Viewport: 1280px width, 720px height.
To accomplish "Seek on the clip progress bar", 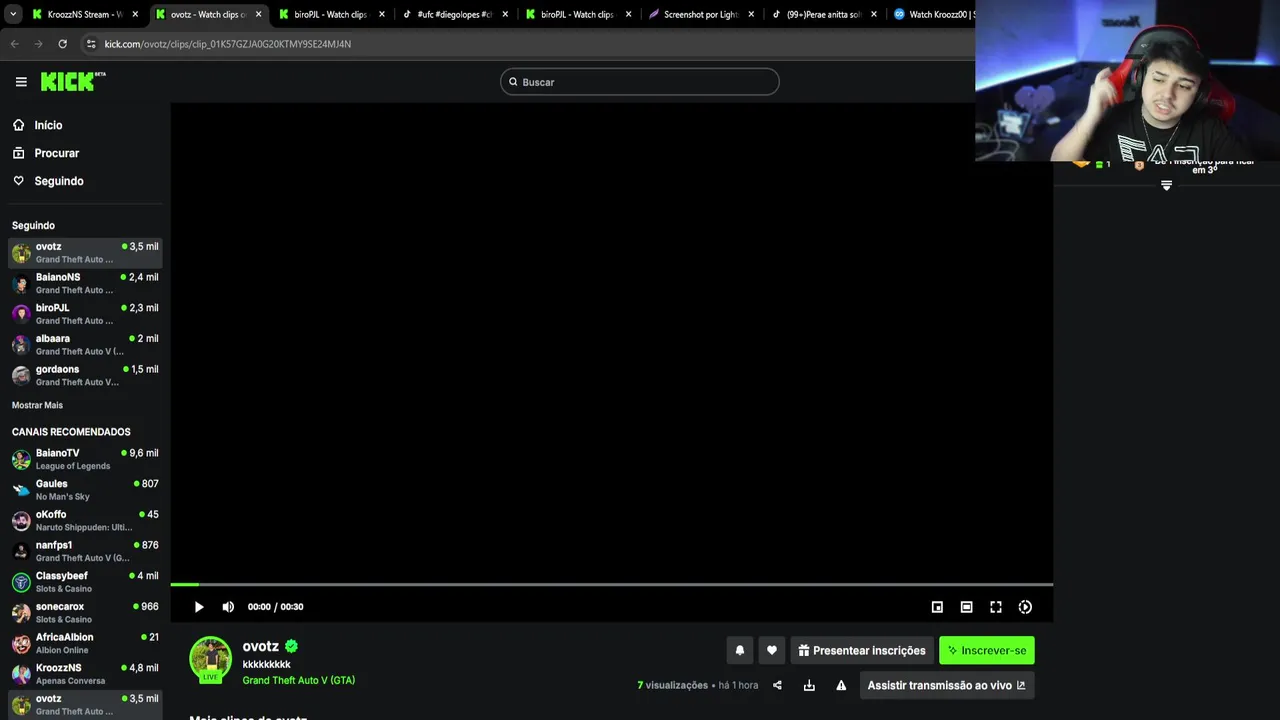I will point(611,584).
